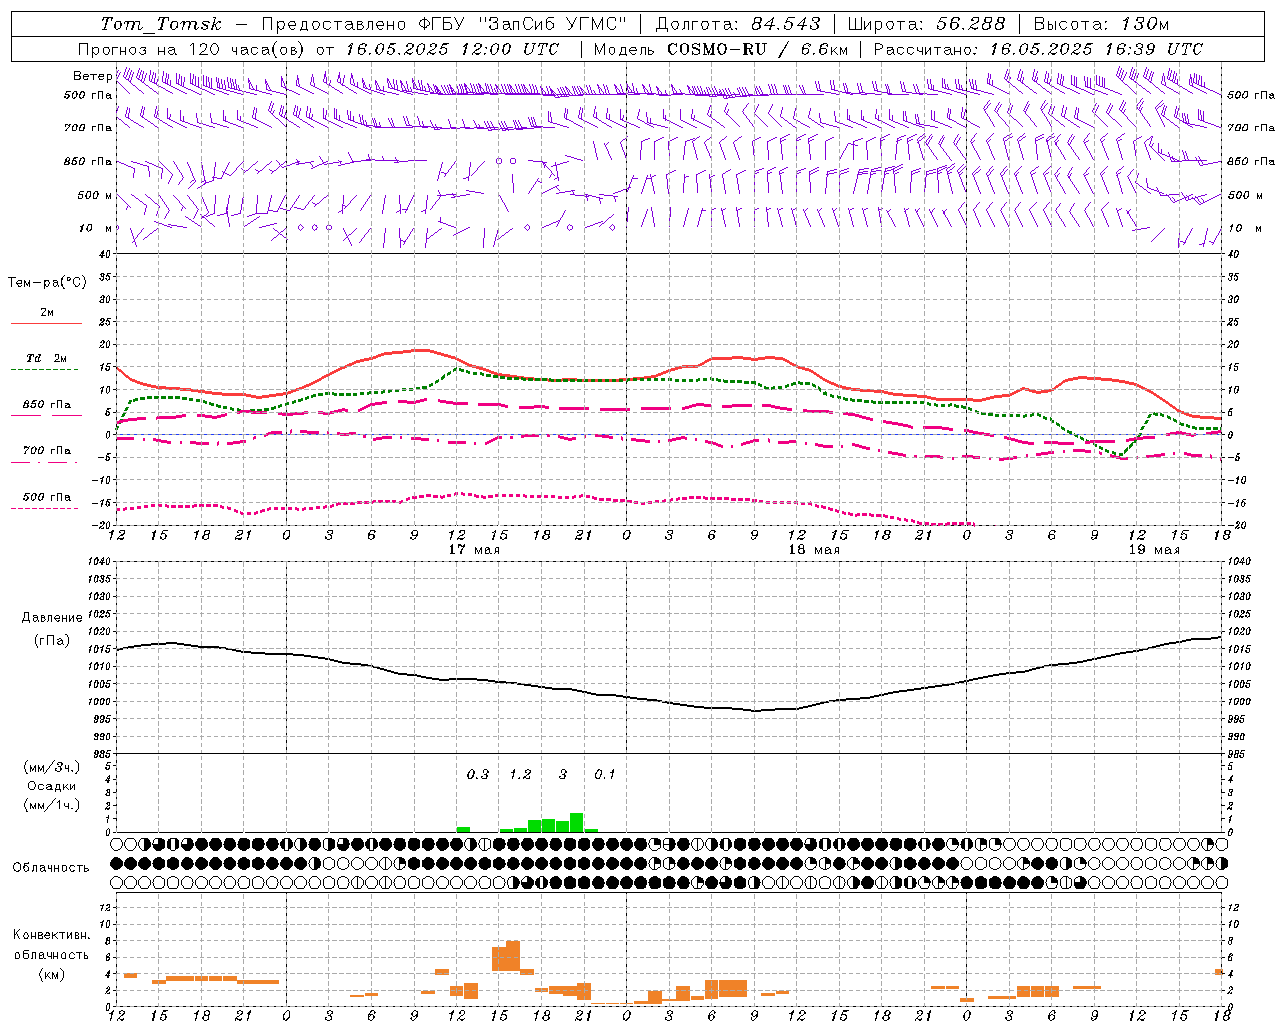This screenshot has width=1280, height=1024.
Task: Click the date label 19 мая
Action: [1154, 550]
